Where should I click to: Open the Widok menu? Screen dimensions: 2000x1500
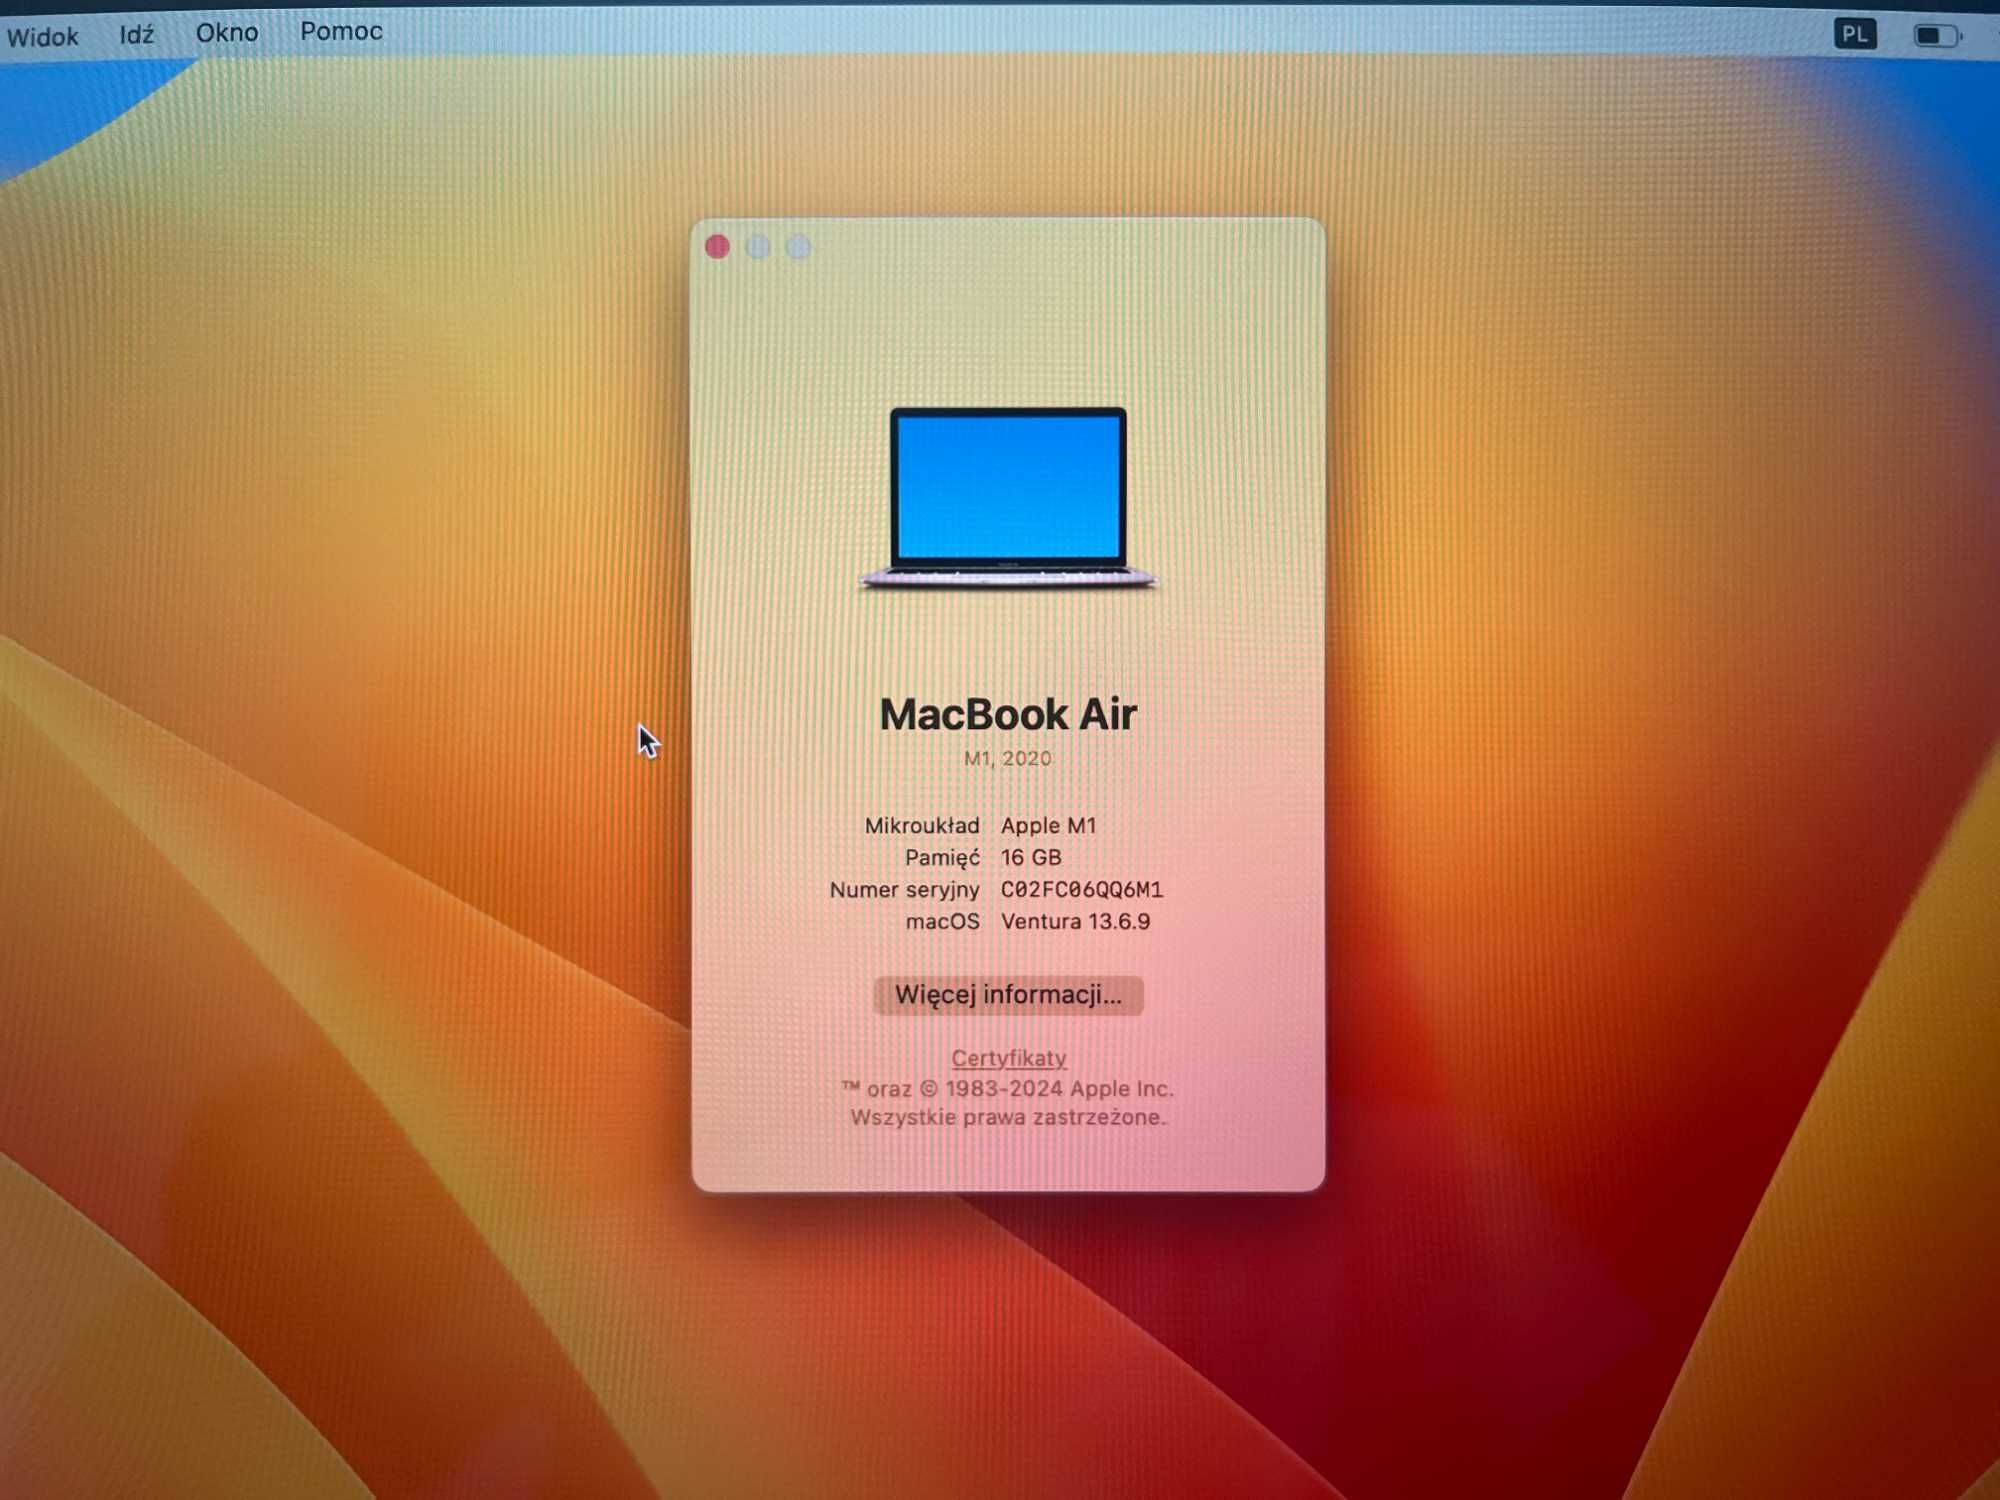tap(42, 37)
